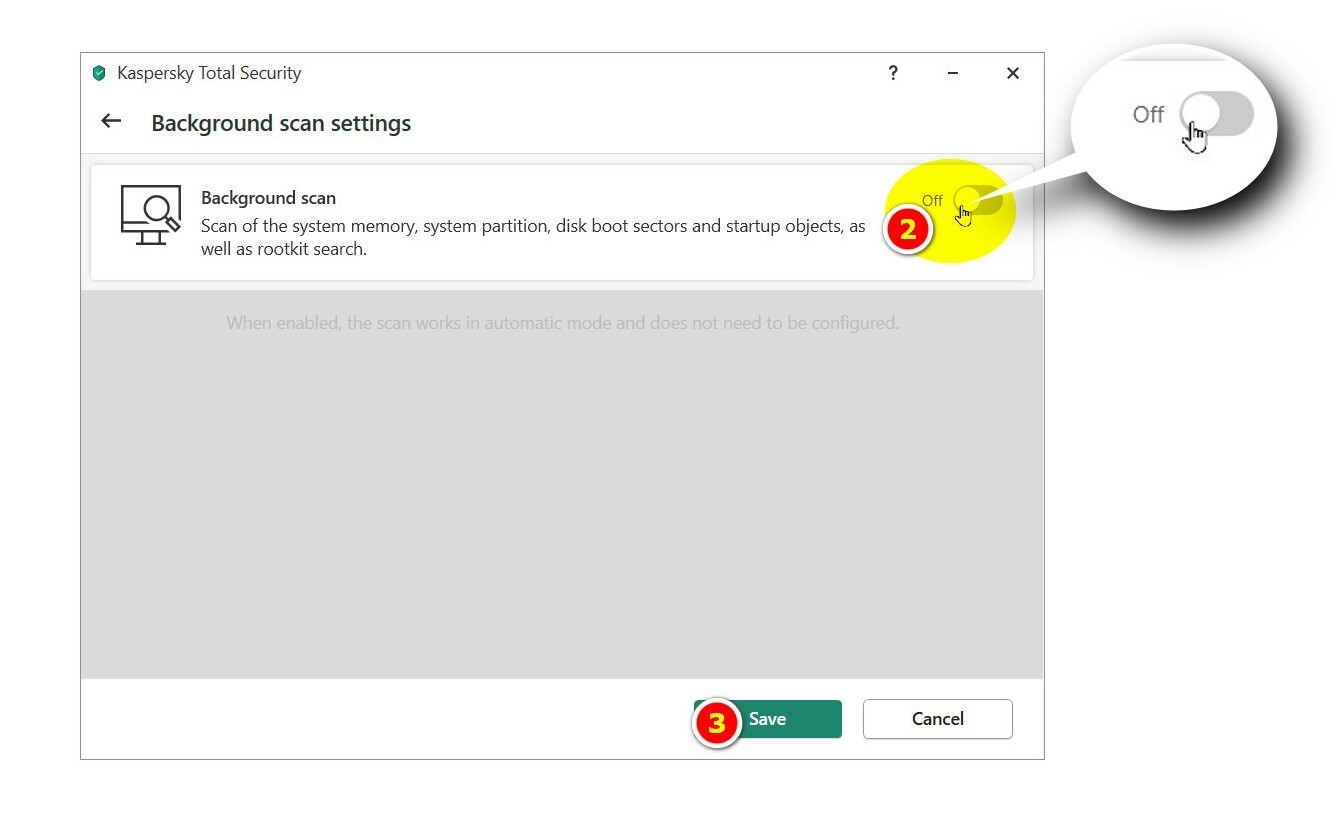The height and width of the screenshot is (825, 1331).
Task: Click the "Background scan" option title
Action: (268, 198)
